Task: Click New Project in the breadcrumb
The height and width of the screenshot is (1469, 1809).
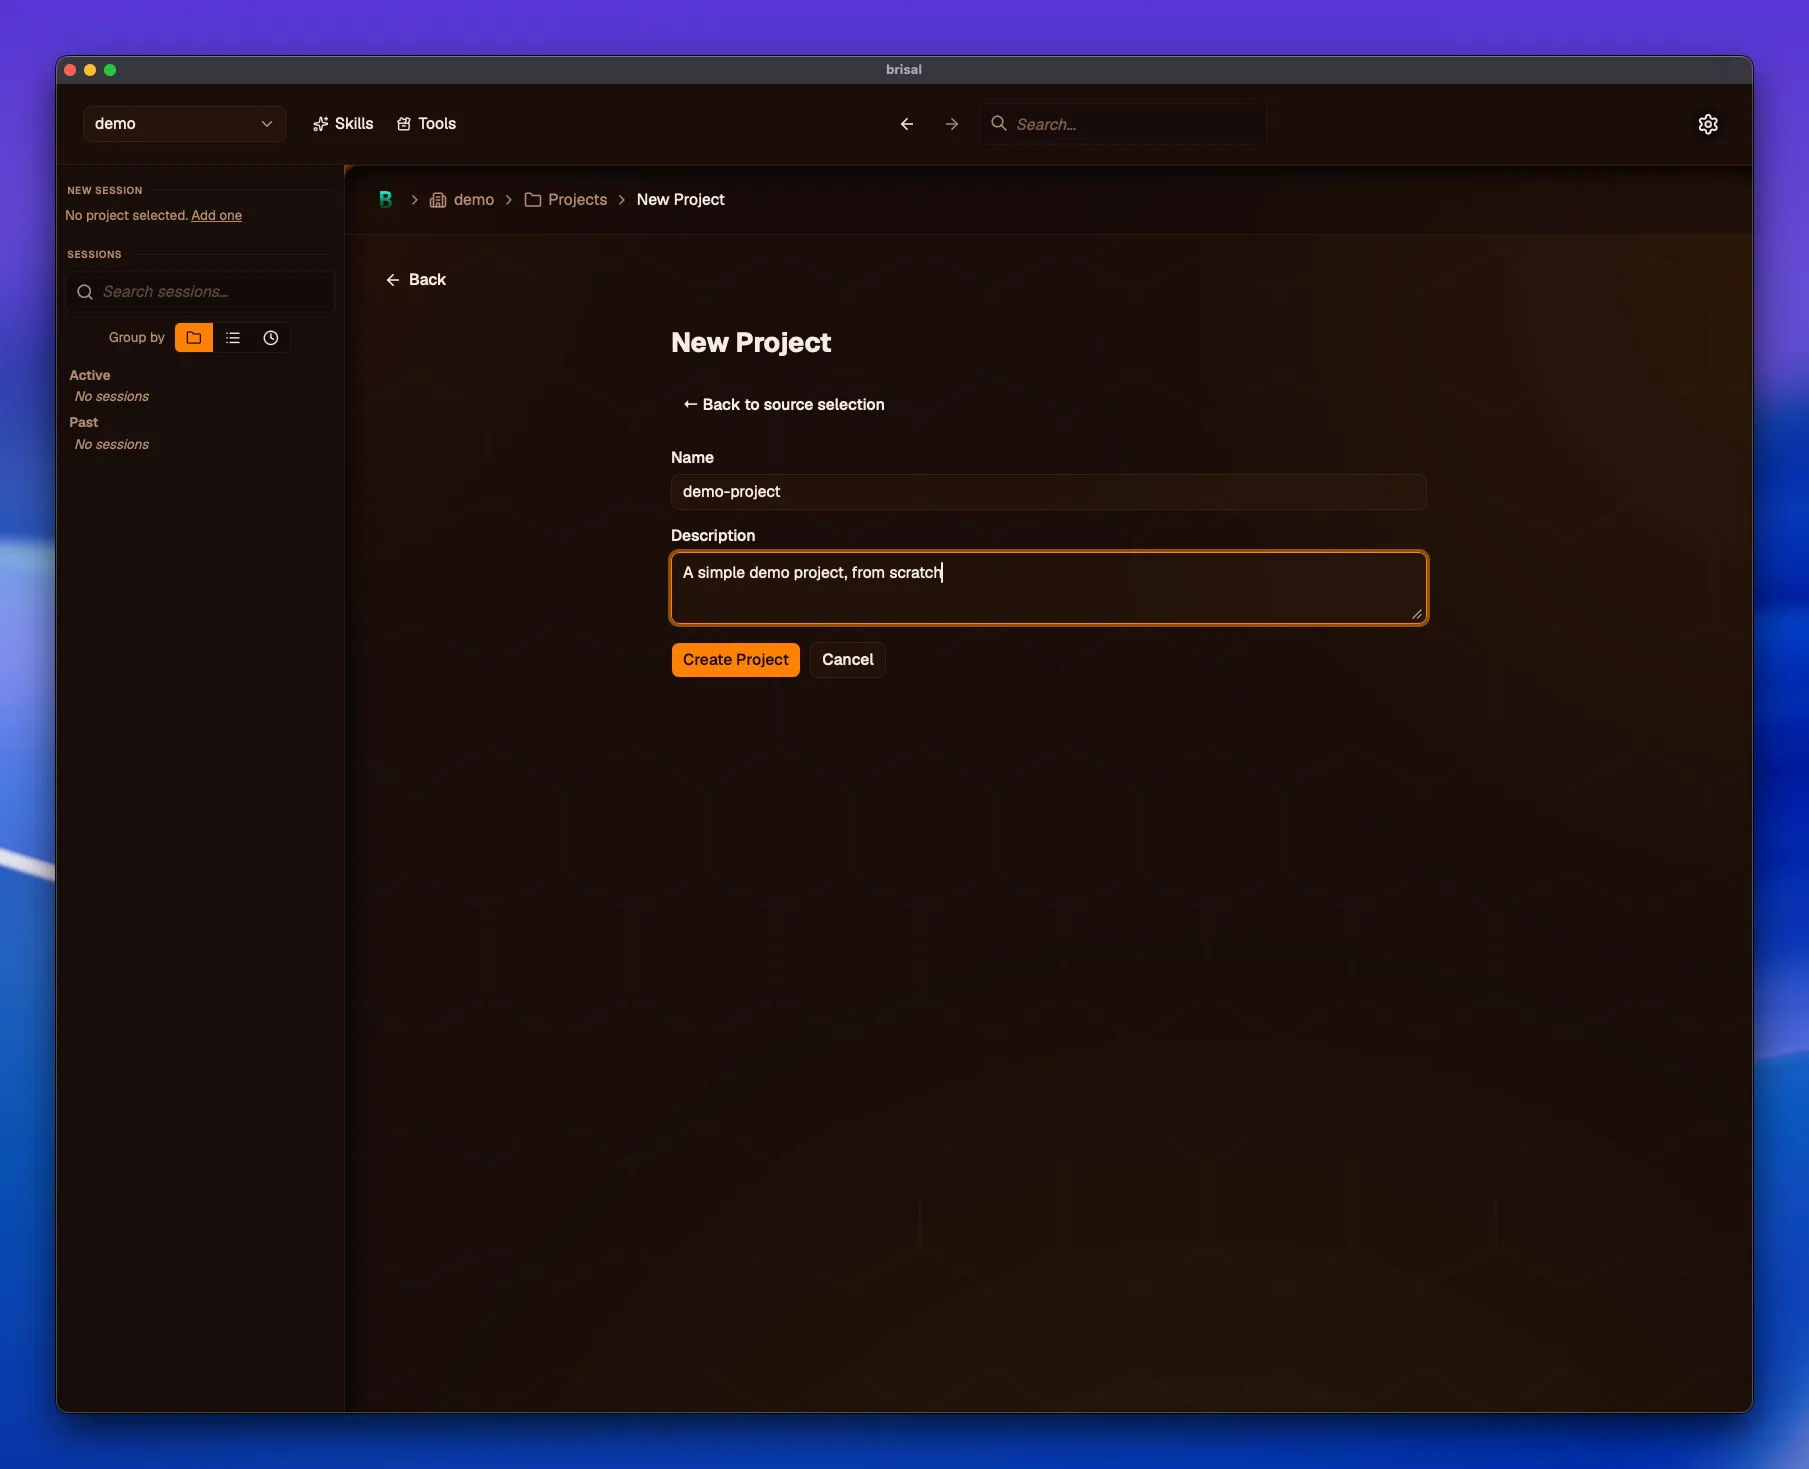Action: tap(680, 200)
